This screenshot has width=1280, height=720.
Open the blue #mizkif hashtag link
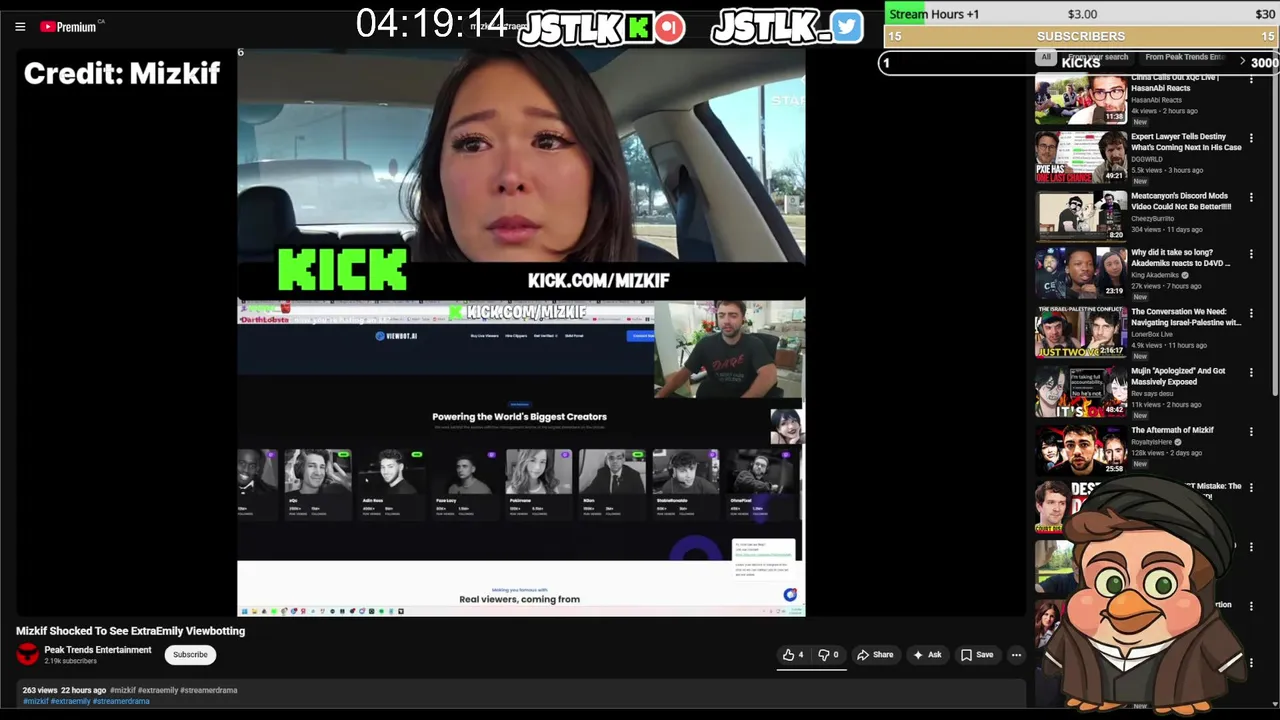tap(35, 701)
